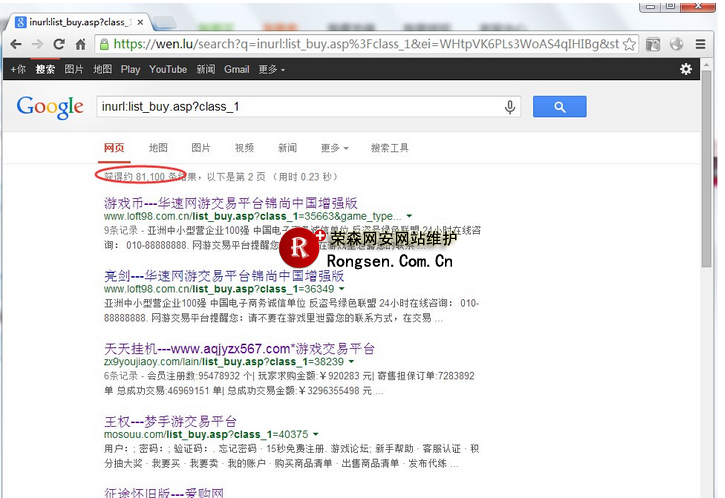Open the 天天挂机 search result link
The width and height of the screenshot is (725, 498).
(x=239, y=348)
